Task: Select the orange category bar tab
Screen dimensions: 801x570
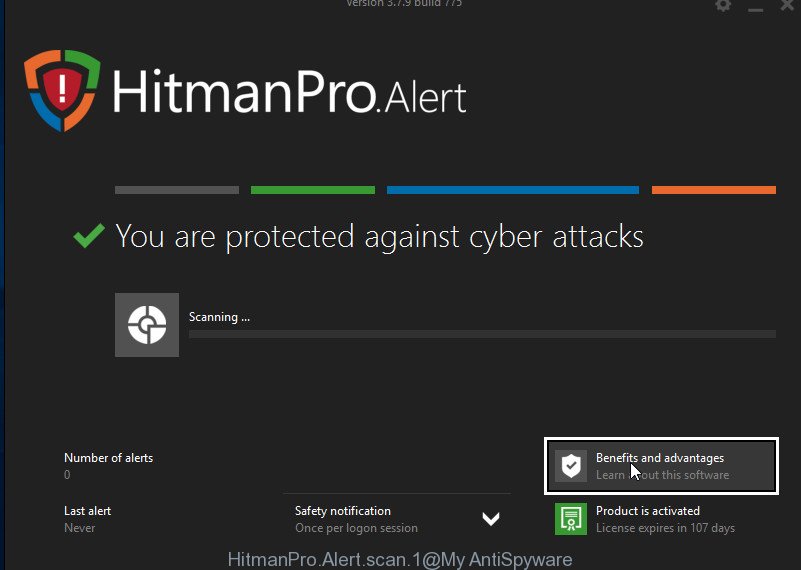Action: (714, 190)
